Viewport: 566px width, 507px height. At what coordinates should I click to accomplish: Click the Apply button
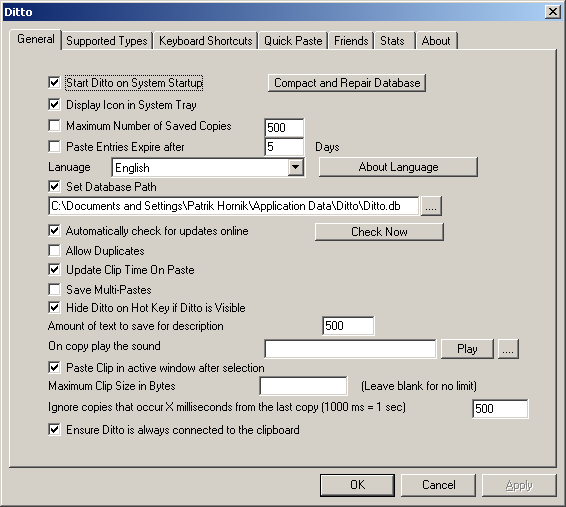(x=519, y=485)
